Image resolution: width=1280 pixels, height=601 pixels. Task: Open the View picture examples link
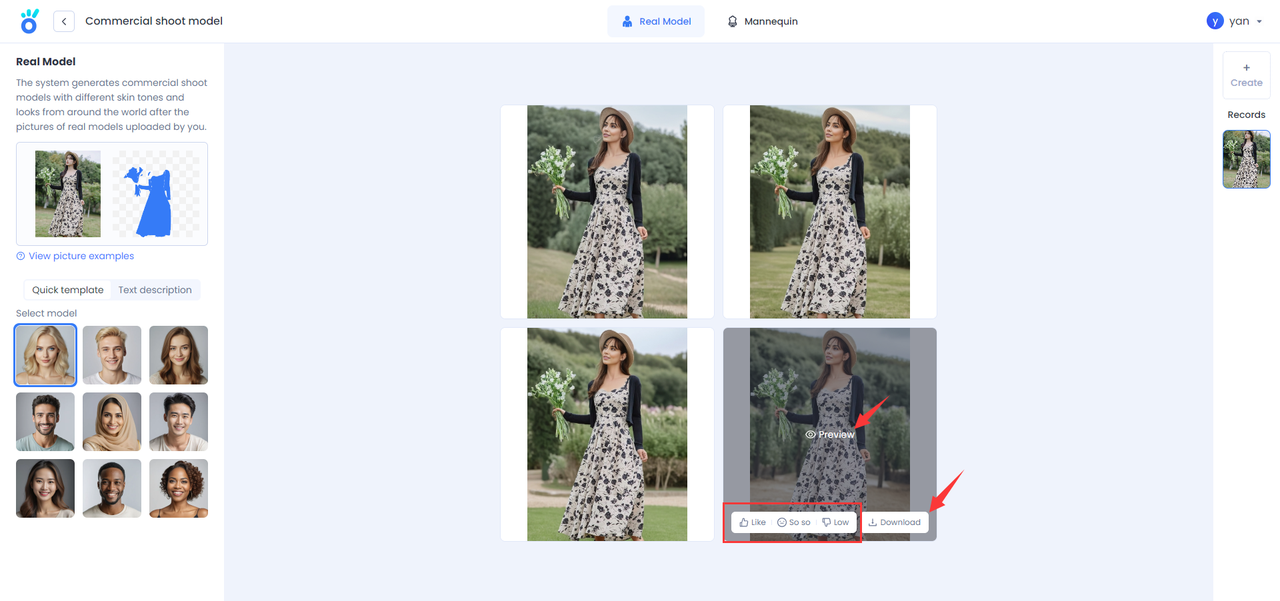point(75,256)
